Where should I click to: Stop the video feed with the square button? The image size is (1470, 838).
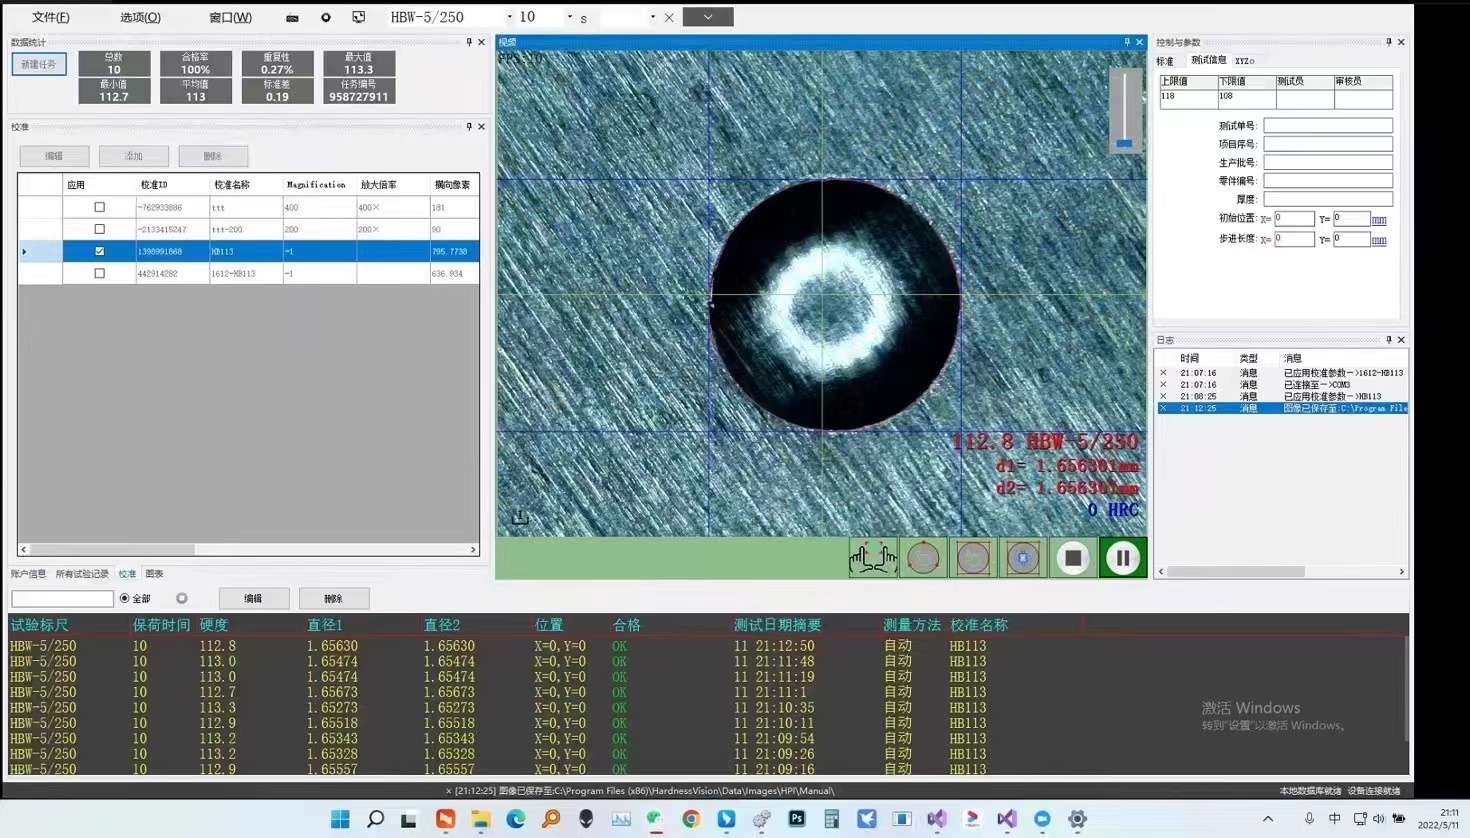point(1073,558)
